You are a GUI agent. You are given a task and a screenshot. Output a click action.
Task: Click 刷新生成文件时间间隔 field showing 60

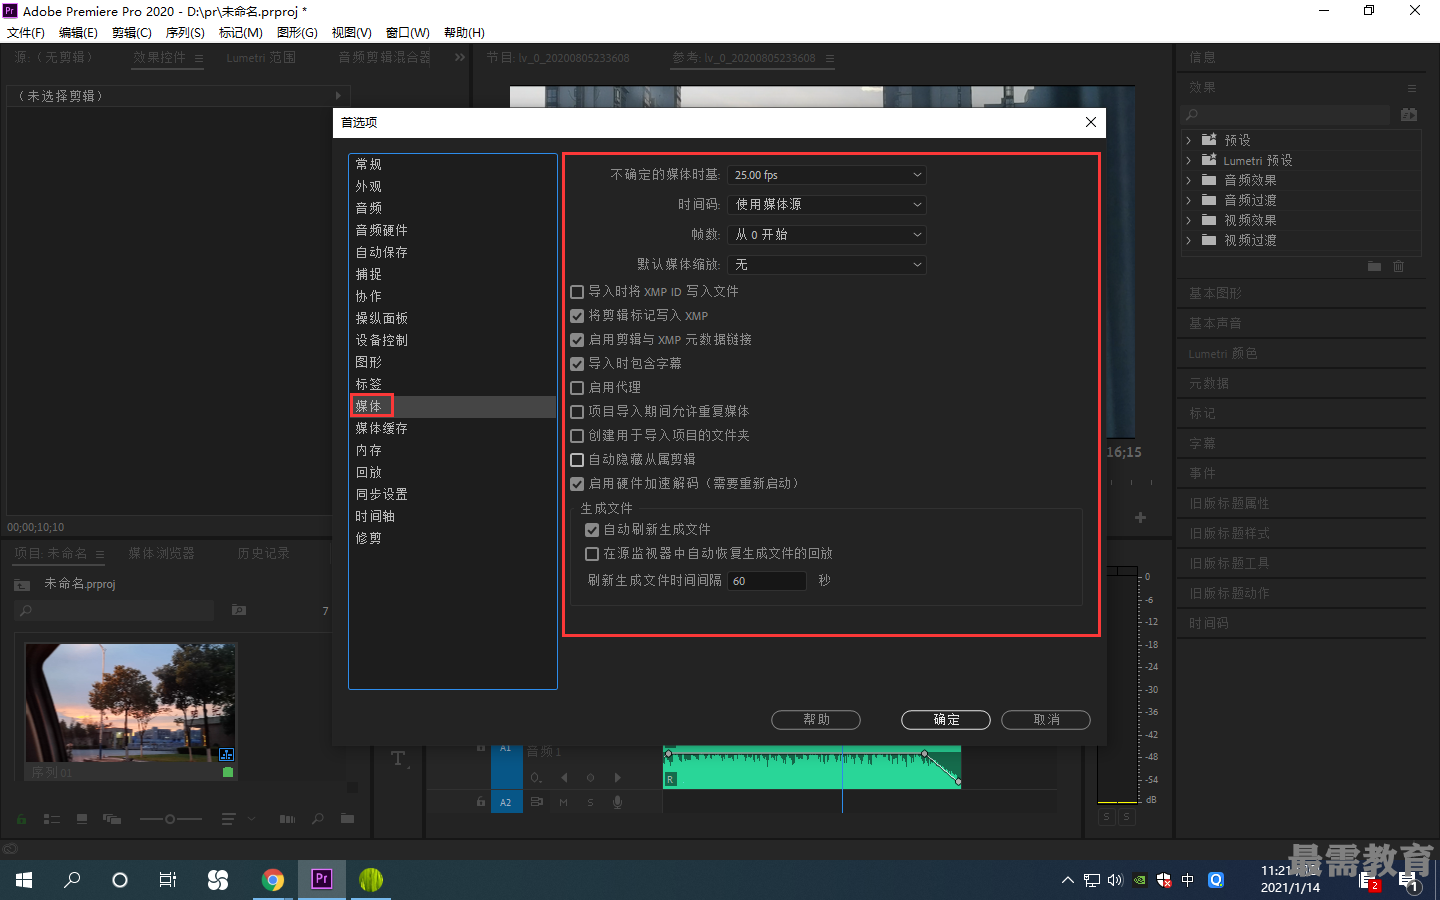[767, 581]
